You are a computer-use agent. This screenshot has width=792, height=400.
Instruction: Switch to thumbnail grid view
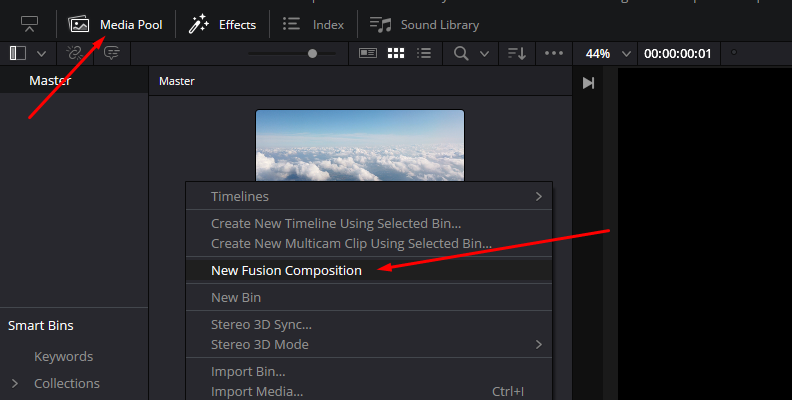(396, 53)
